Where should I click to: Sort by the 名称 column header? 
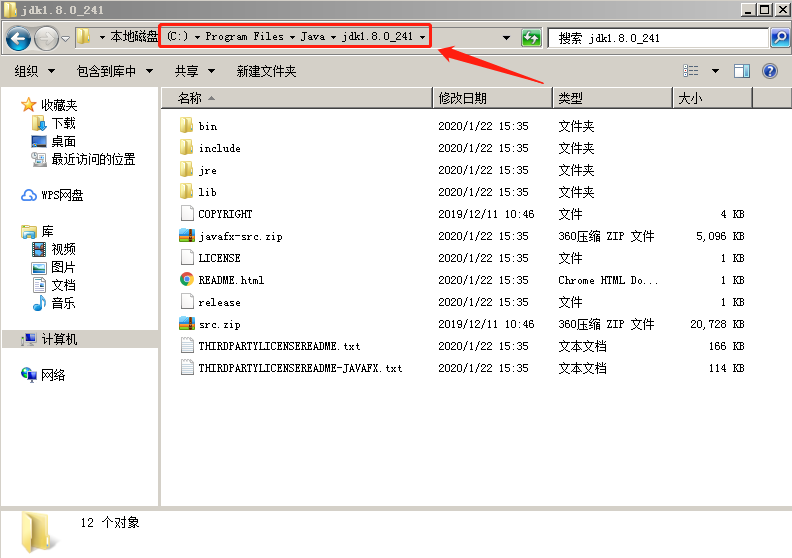click(297, 98)
